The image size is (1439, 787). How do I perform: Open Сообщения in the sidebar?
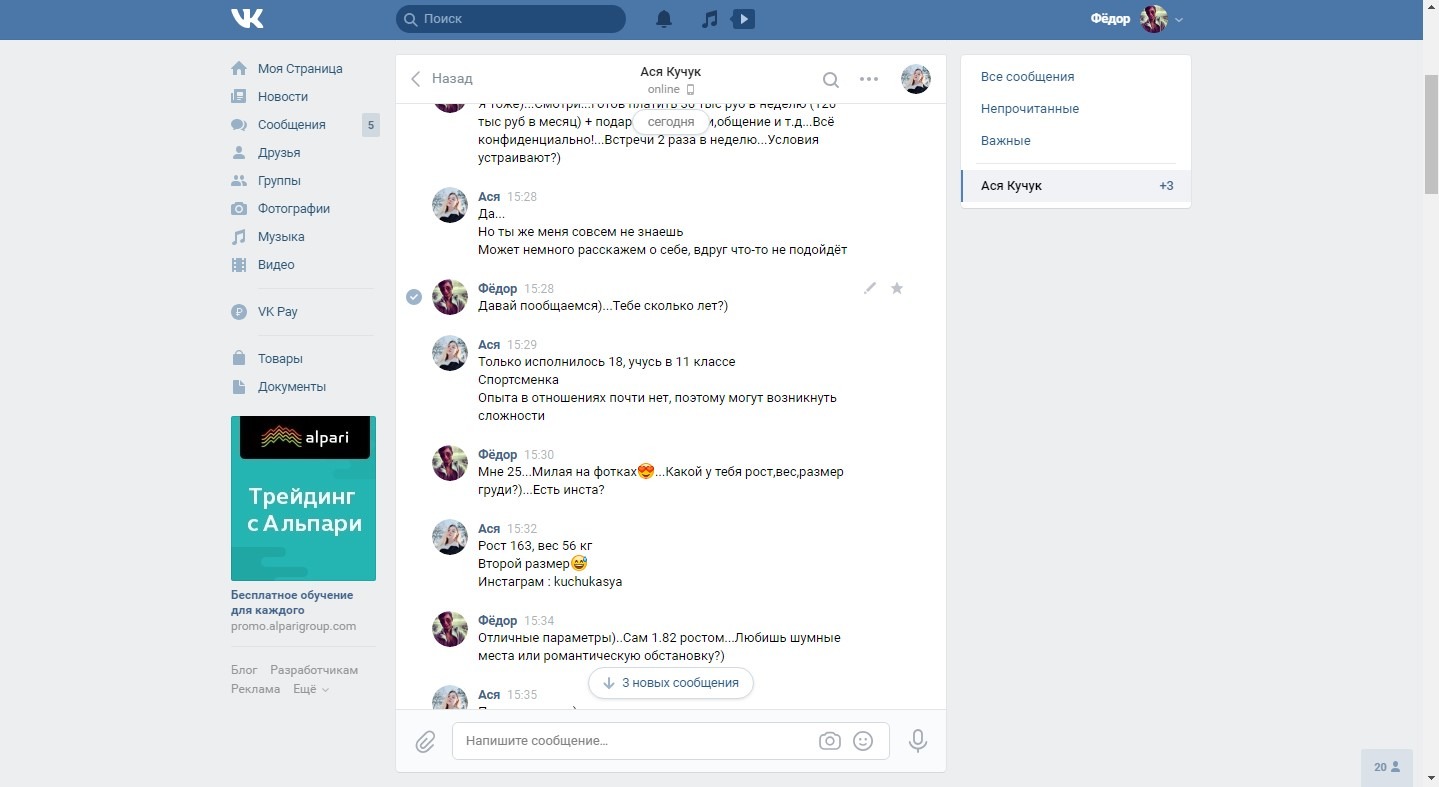pos(292,125)
